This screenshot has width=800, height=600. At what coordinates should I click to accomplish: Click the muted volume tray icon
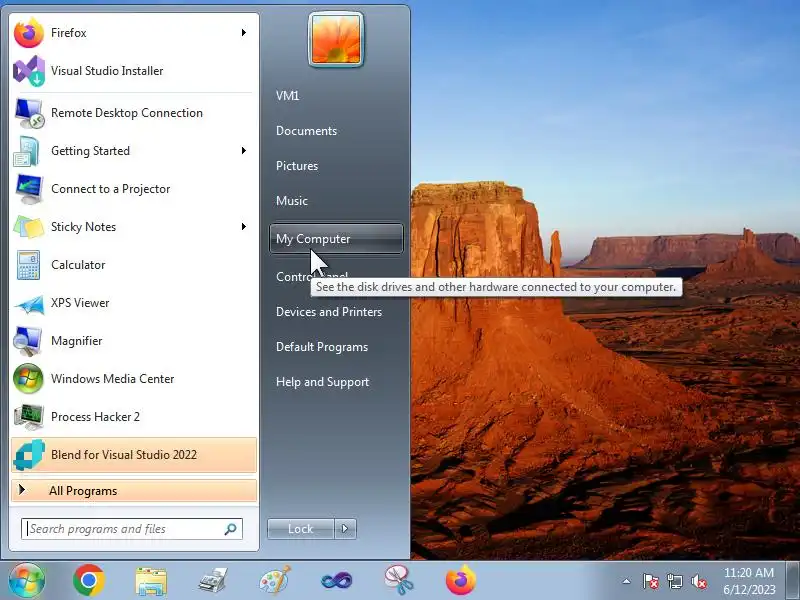click(x=698, y=581)
